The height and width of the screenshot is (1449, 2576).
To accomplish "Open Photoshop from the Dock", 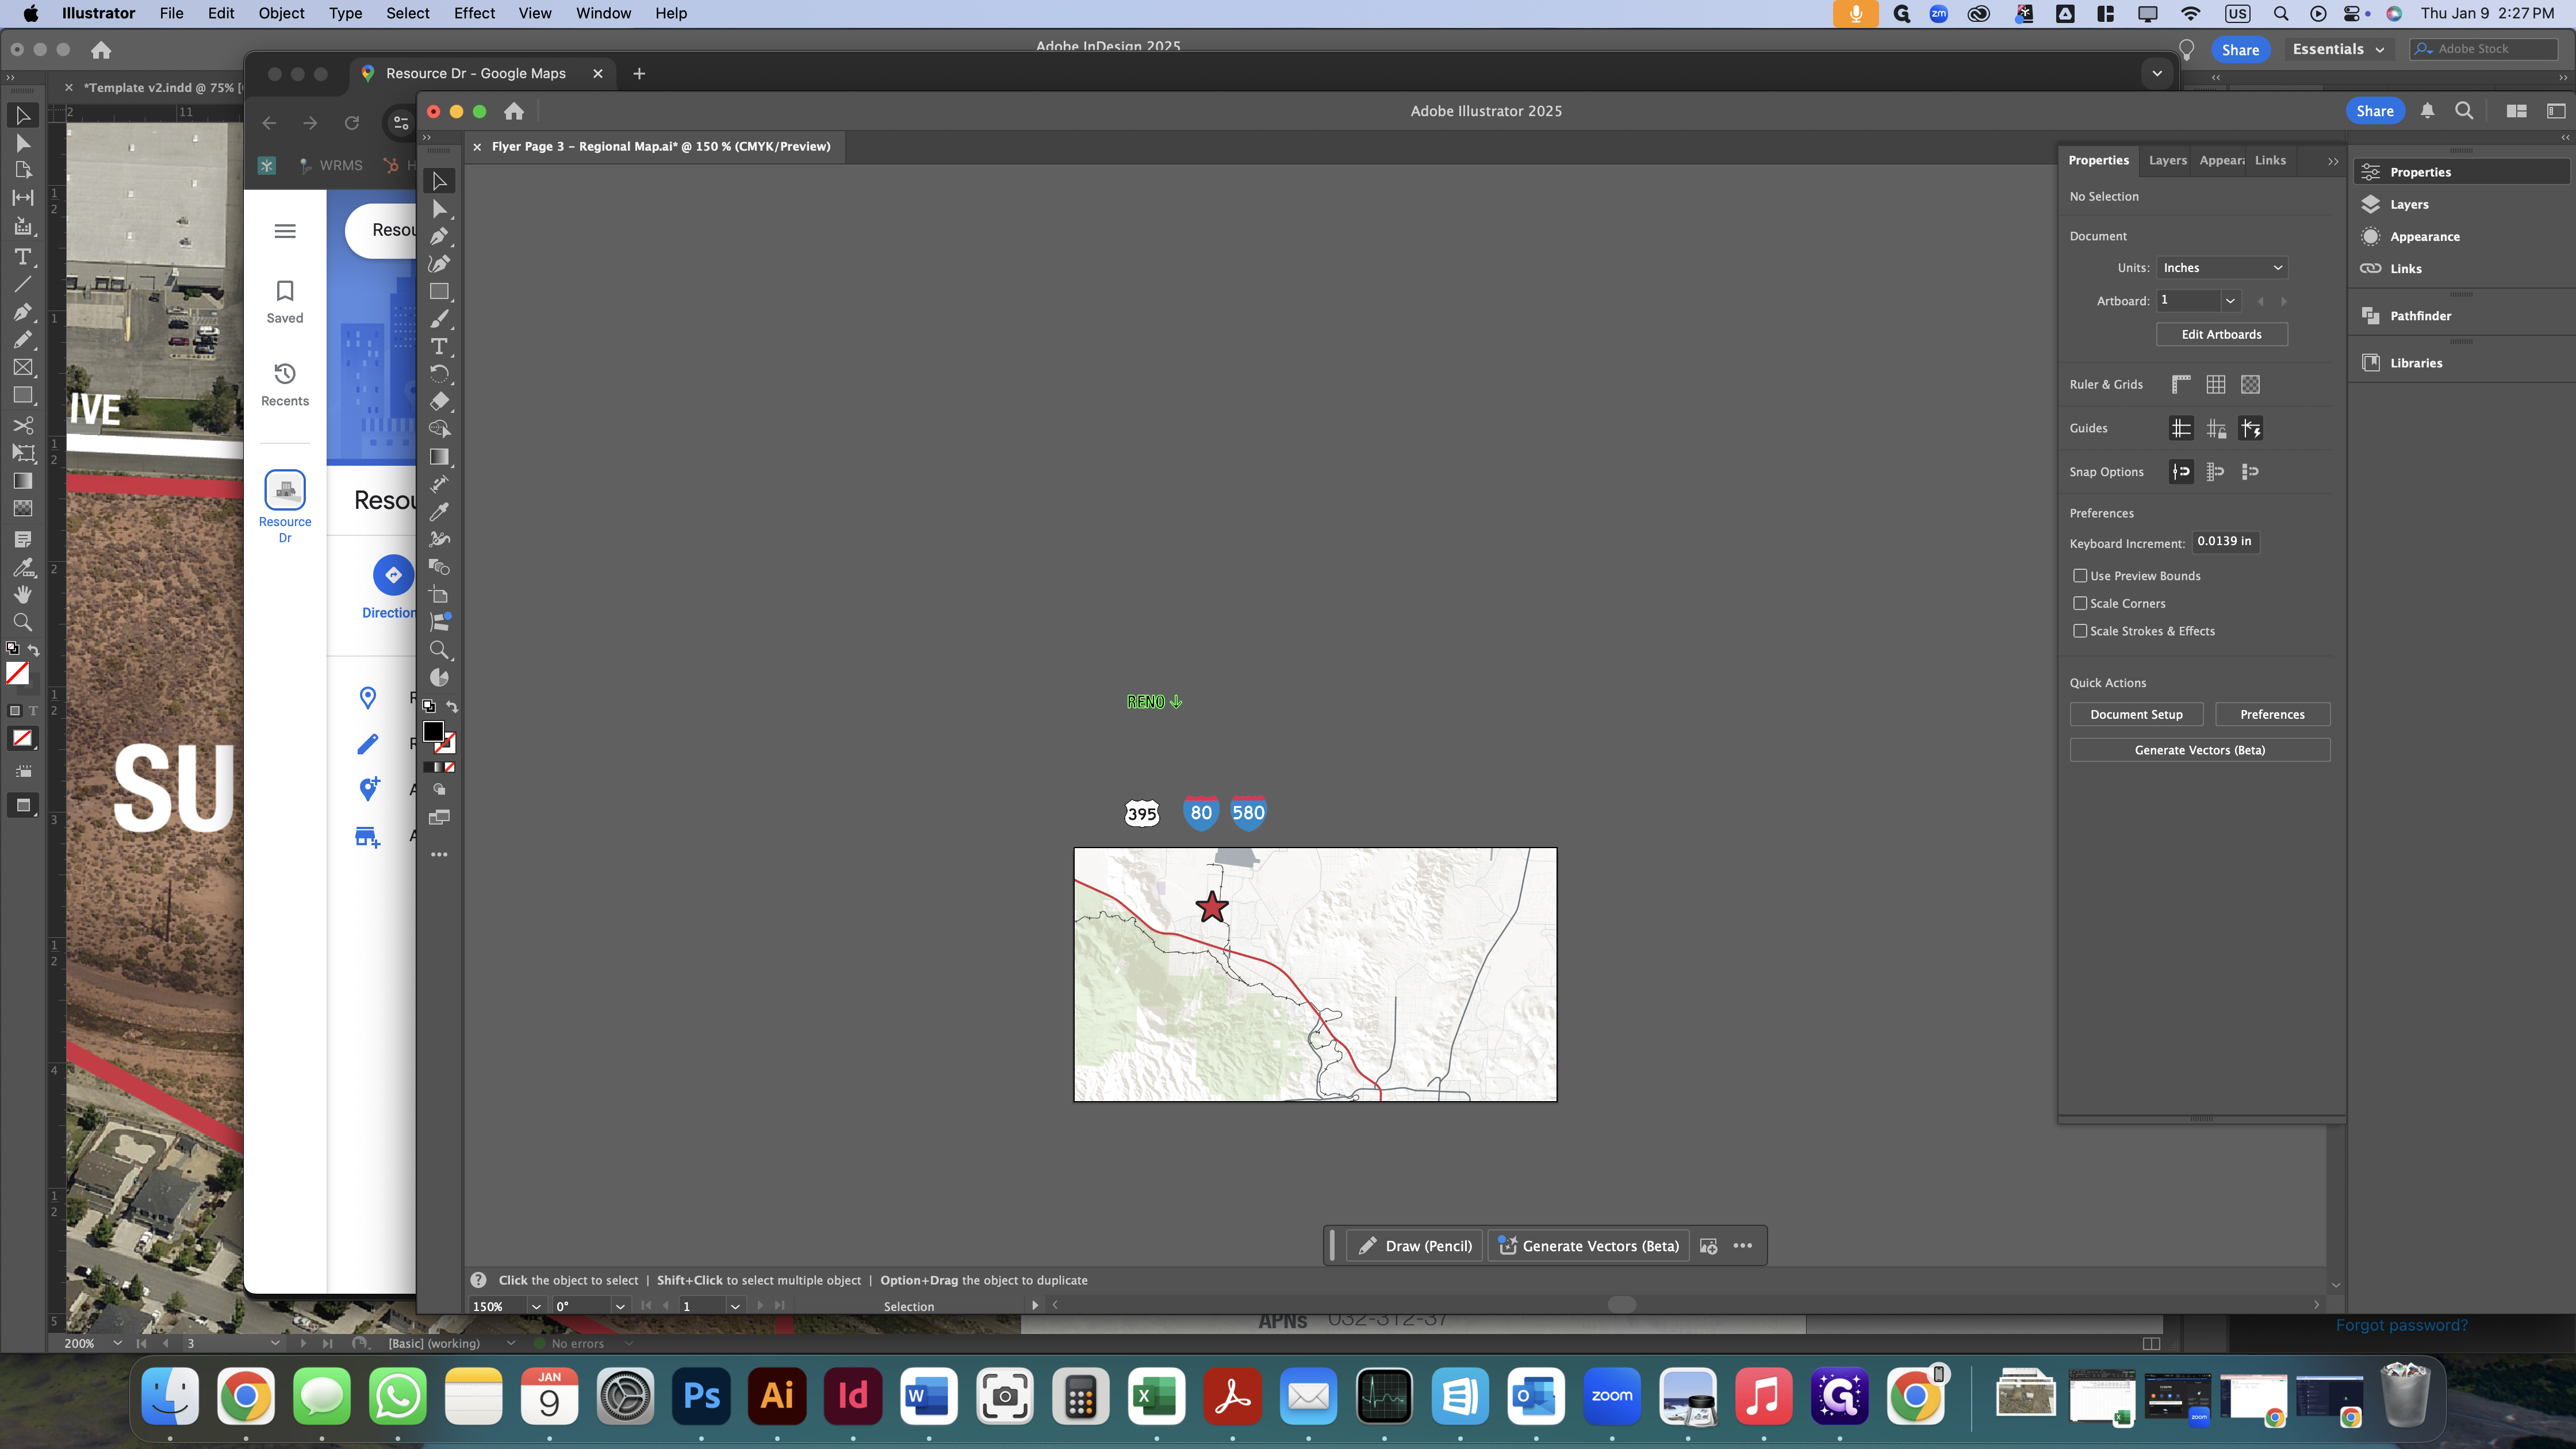I will (x=701, y=1396).
